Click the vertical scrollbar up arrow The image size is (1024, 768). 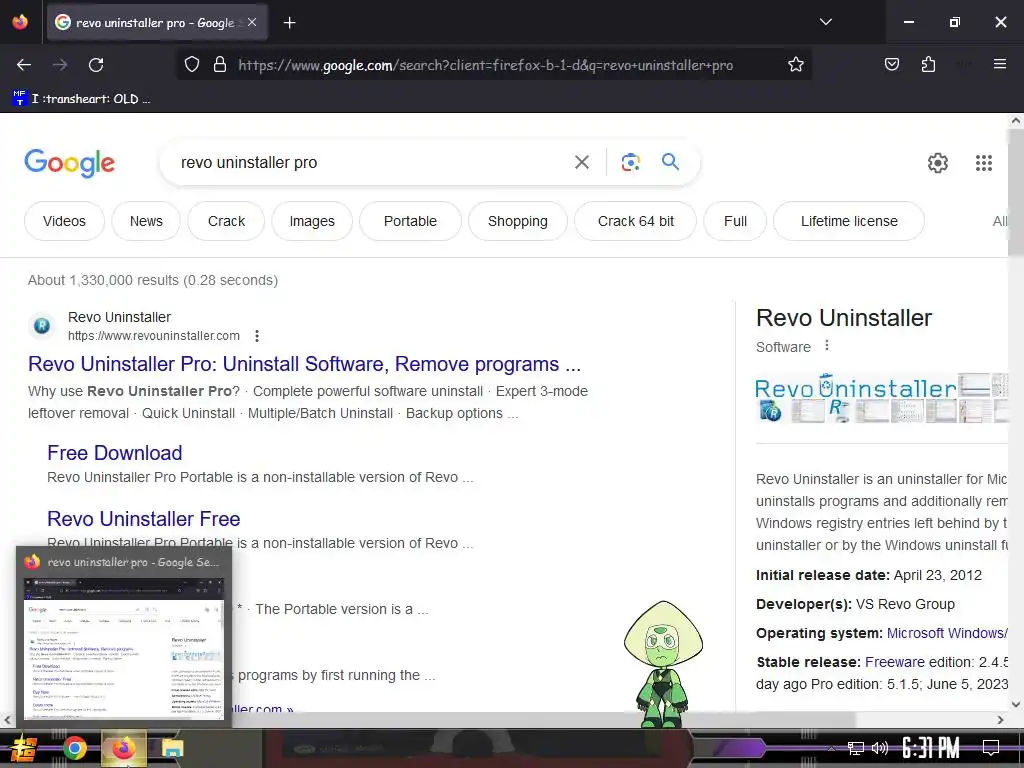(x=1016, y=121)
